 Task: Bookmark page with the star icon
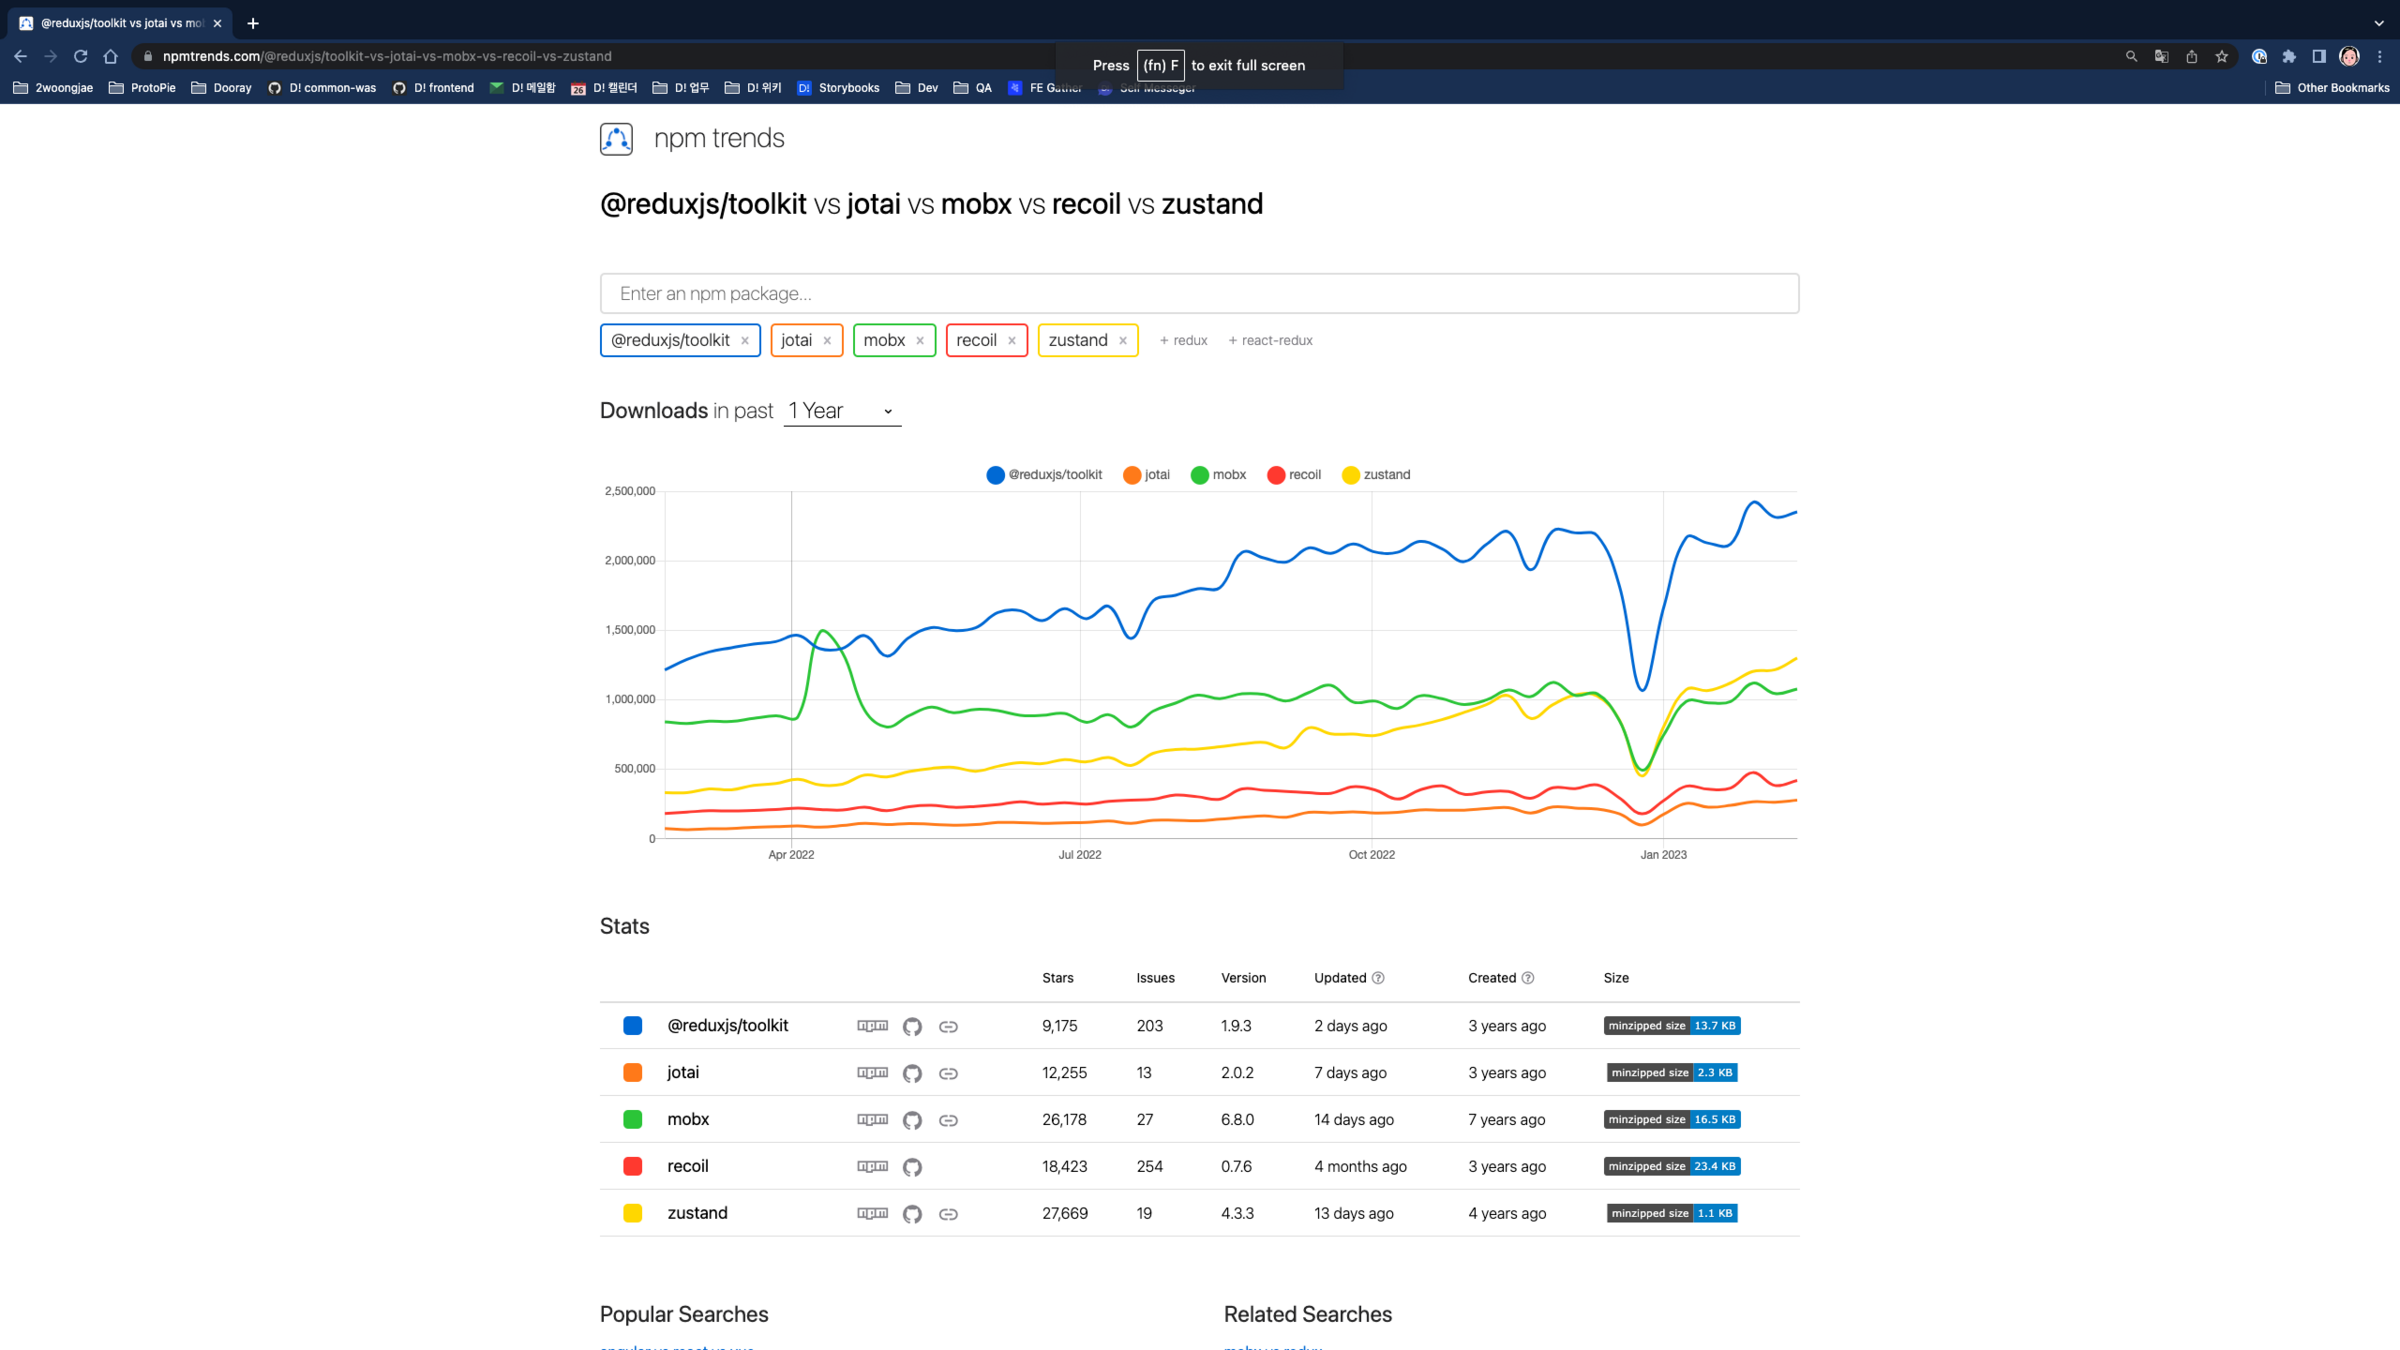2221,57
